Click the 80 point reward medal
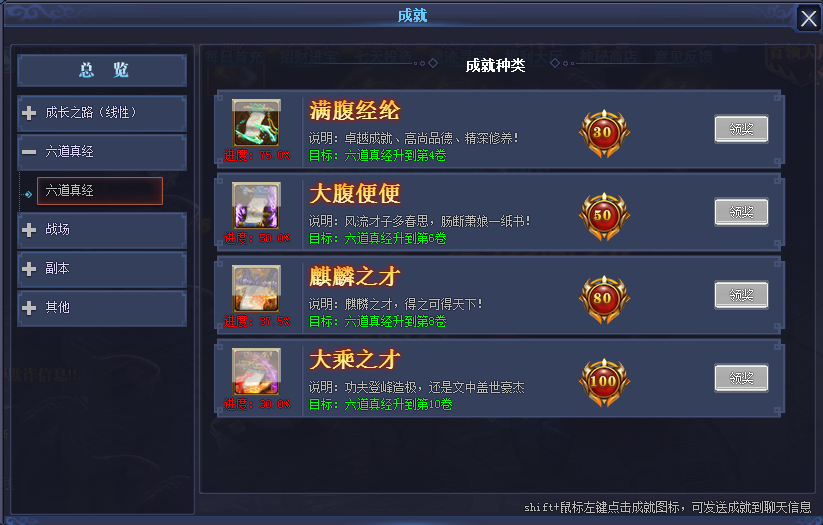The height and width of the screenshot is (525, 823). pyautogui.click(x=604, y=299)
